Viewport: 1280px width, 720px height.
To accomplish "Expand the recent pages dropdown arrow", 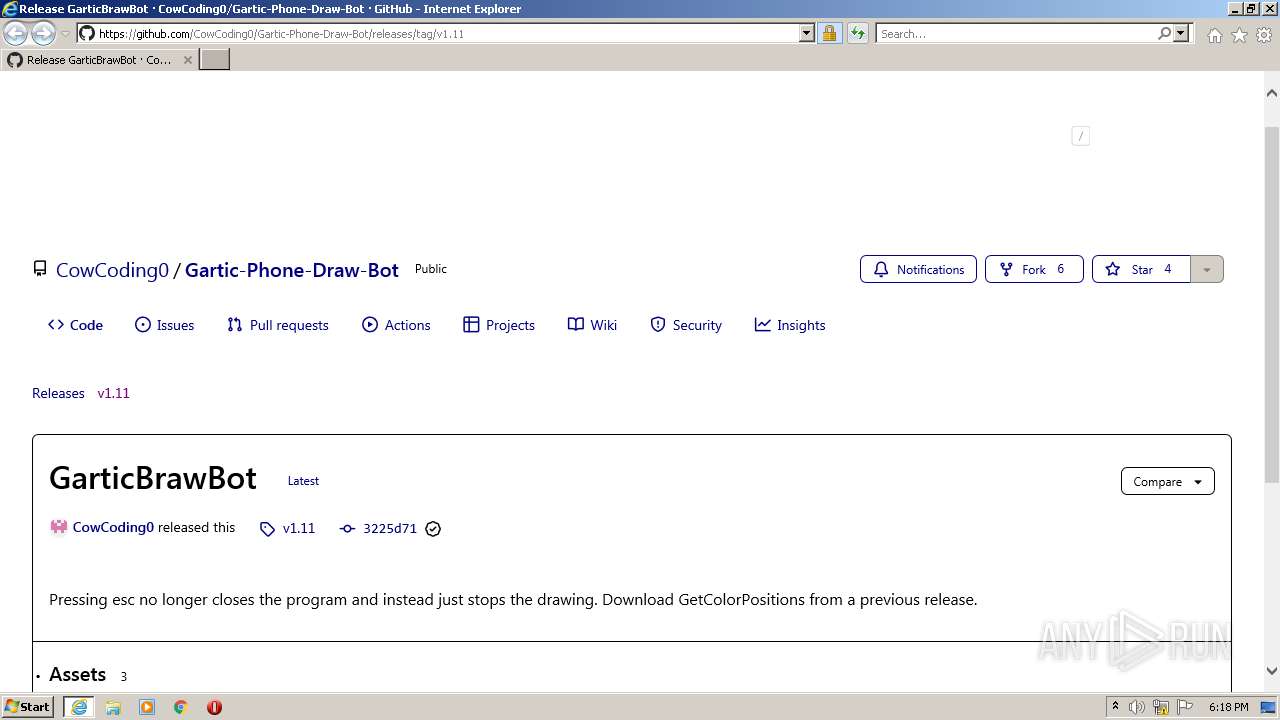I will pos(65,34).
